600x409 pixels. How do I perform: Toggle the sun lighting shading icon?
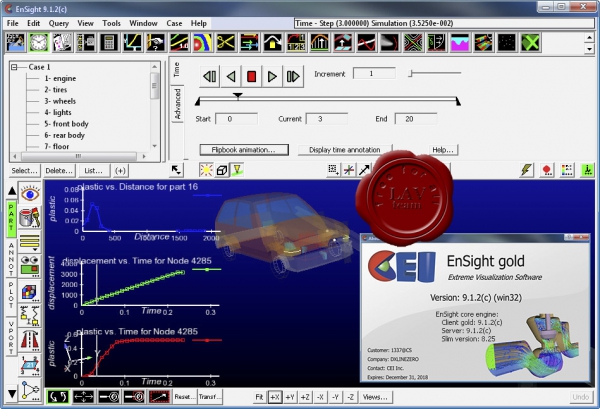(x=206, y=170)
